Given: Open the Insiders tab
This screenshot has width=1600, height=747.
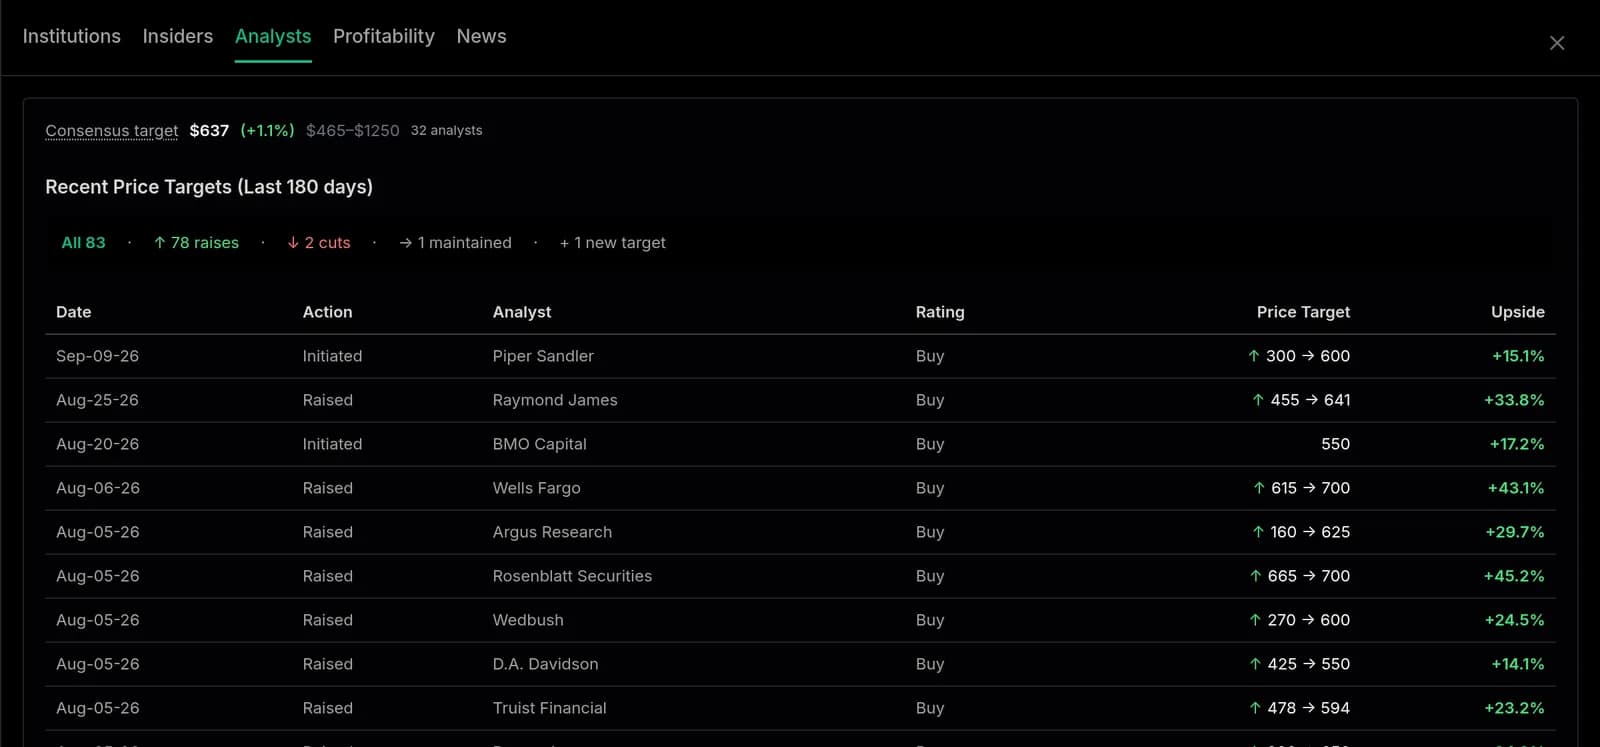Looking at the screenshot, I should (x=178, y=36).
